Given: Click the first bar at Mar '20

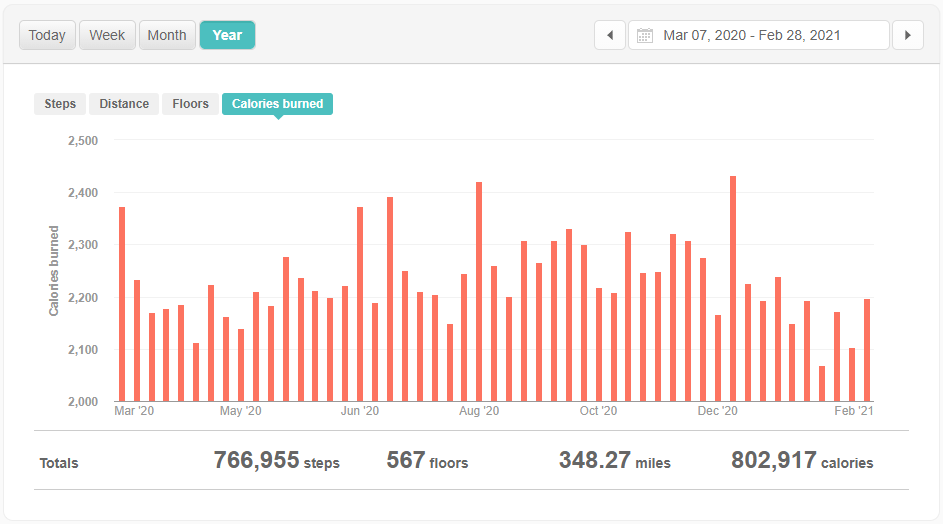Looking at the screenshot, I should [x=122, y=305].
